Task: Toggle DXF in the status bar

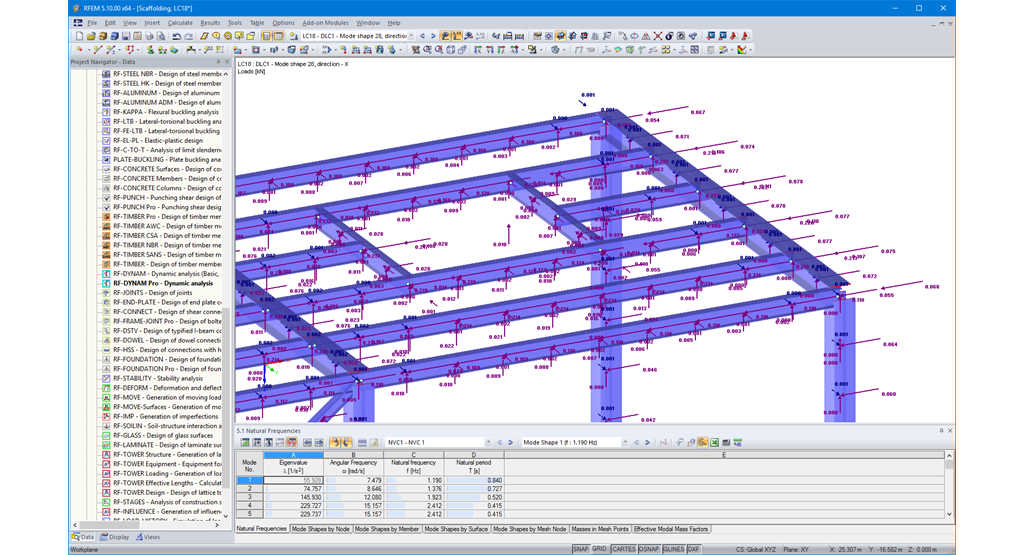Action: pos(694,549)
